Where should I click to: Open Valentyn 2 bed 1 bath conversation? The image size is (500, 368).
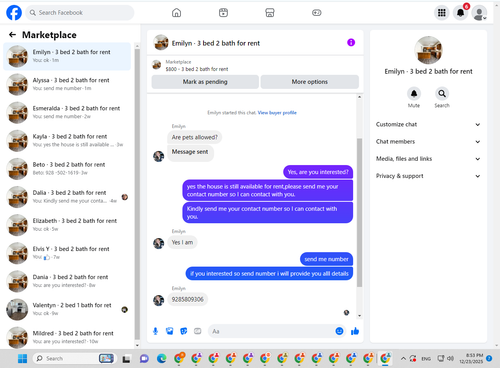tap(67, 309)
